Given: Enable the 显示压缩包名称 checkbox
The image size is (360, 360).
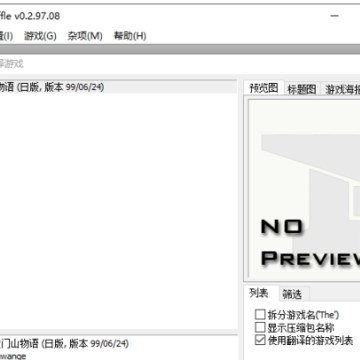Looking at the screenshot, I should [x=260, y=327].
